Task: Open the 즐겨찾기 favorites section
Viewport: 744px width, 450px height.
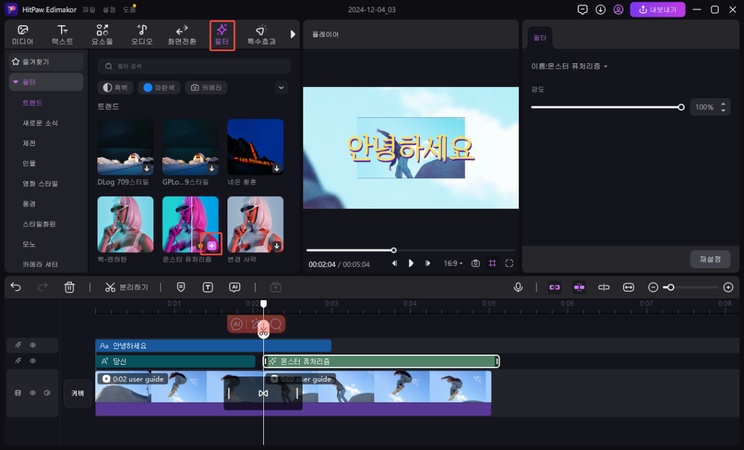Action: [x=46, y=62]
